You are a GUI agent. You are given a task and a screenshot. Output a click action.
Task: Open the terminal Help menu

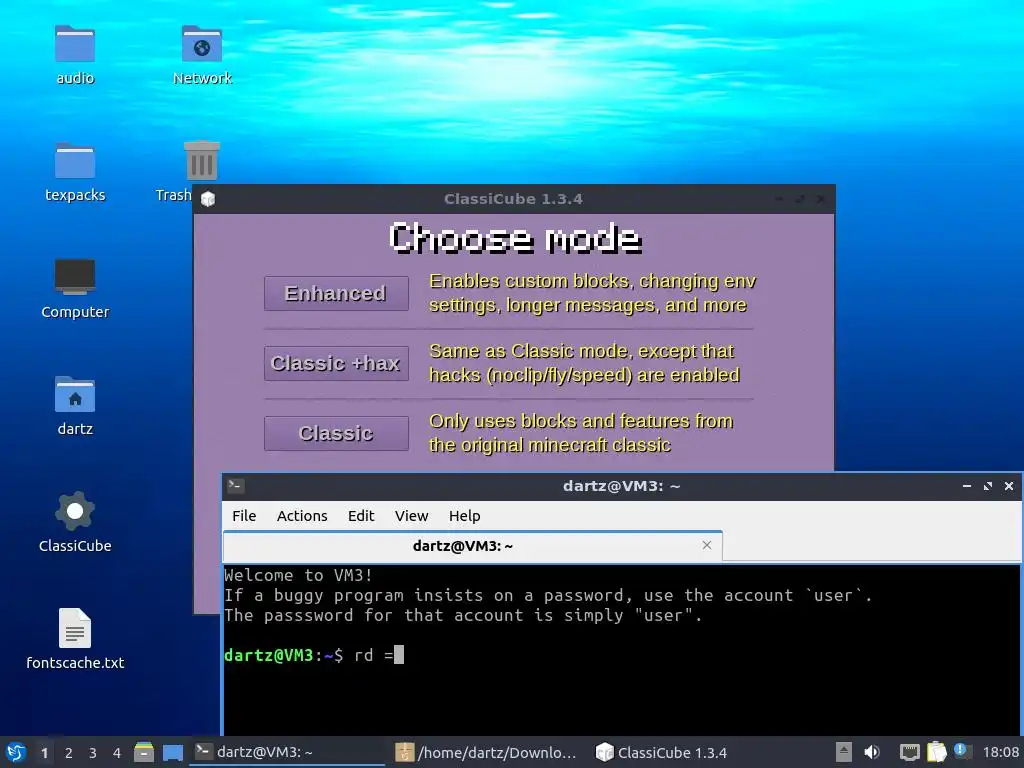[464, 516]
